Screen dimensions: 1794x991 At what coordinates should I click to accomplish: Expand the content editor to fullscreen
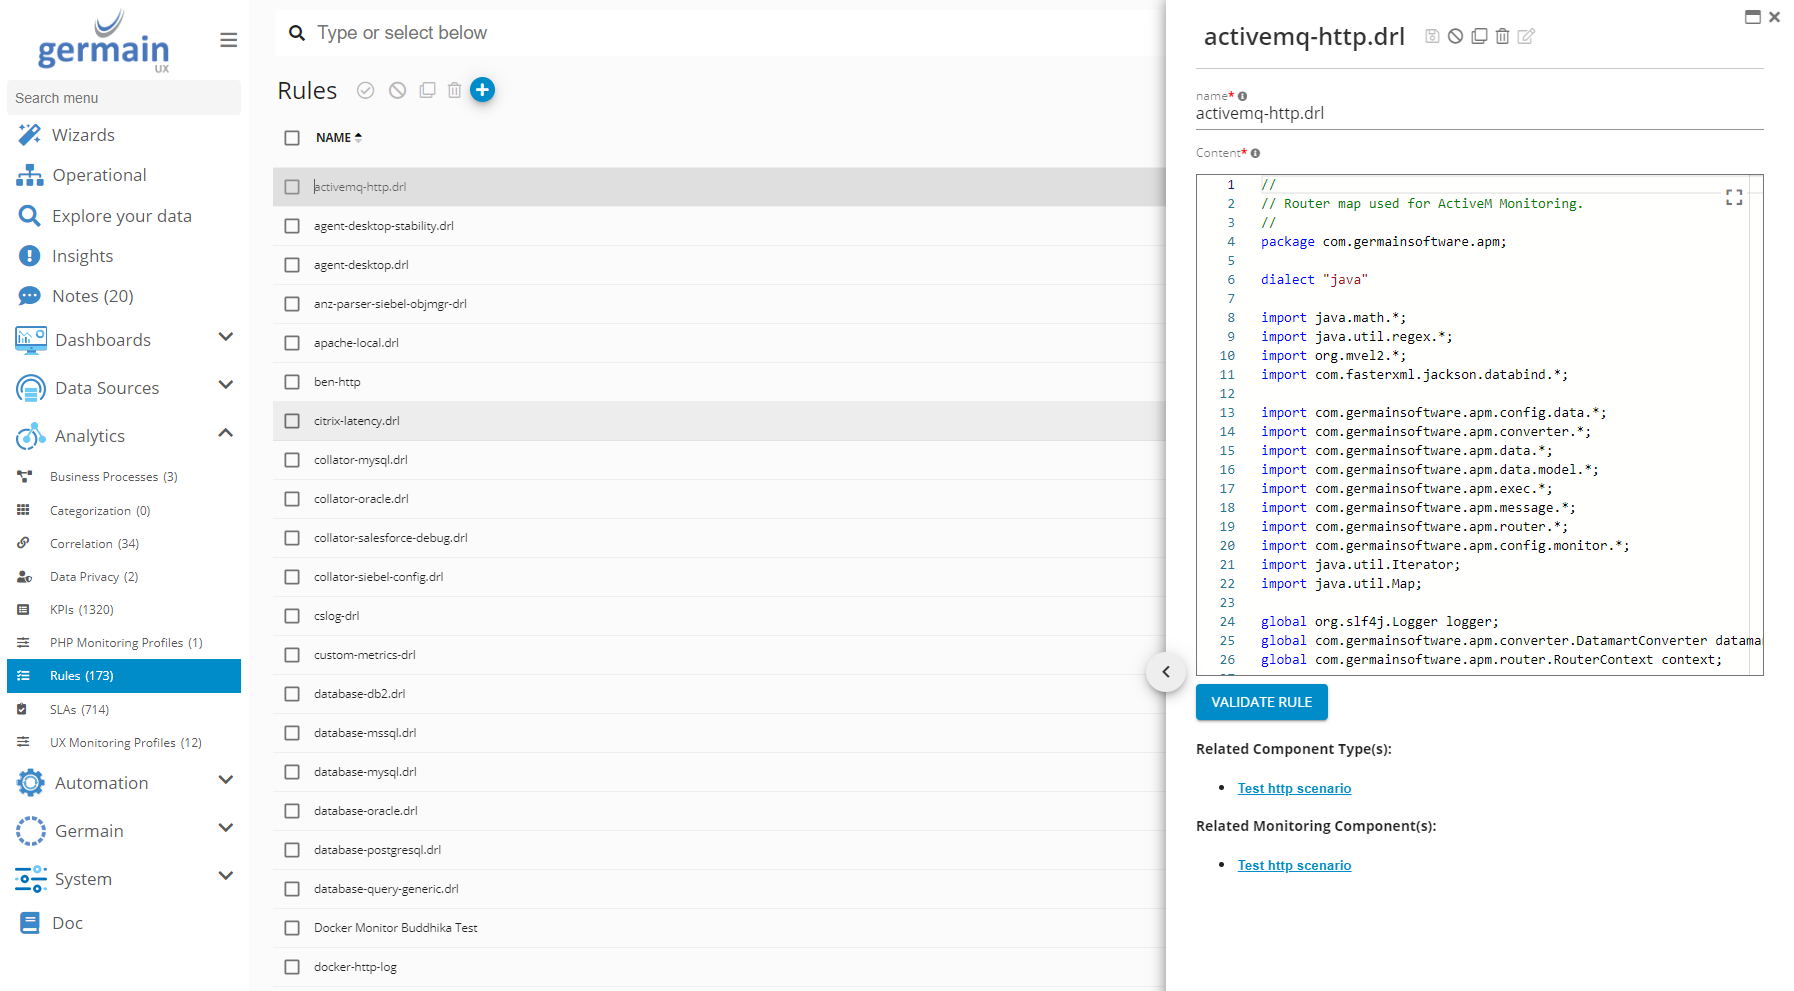[1733, 198]
